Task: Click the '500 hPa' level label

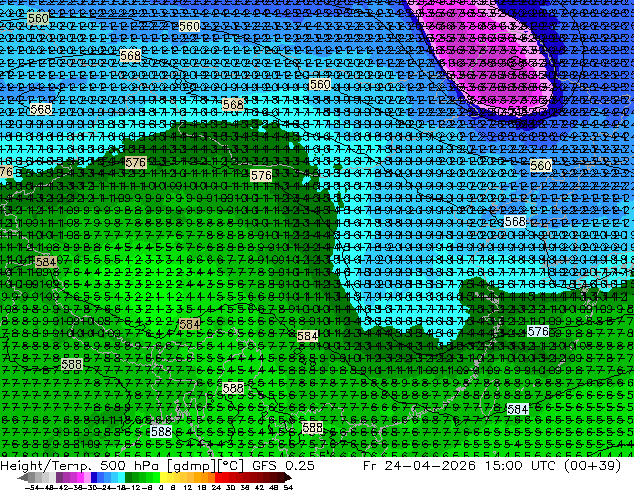Action: (129, 465)
